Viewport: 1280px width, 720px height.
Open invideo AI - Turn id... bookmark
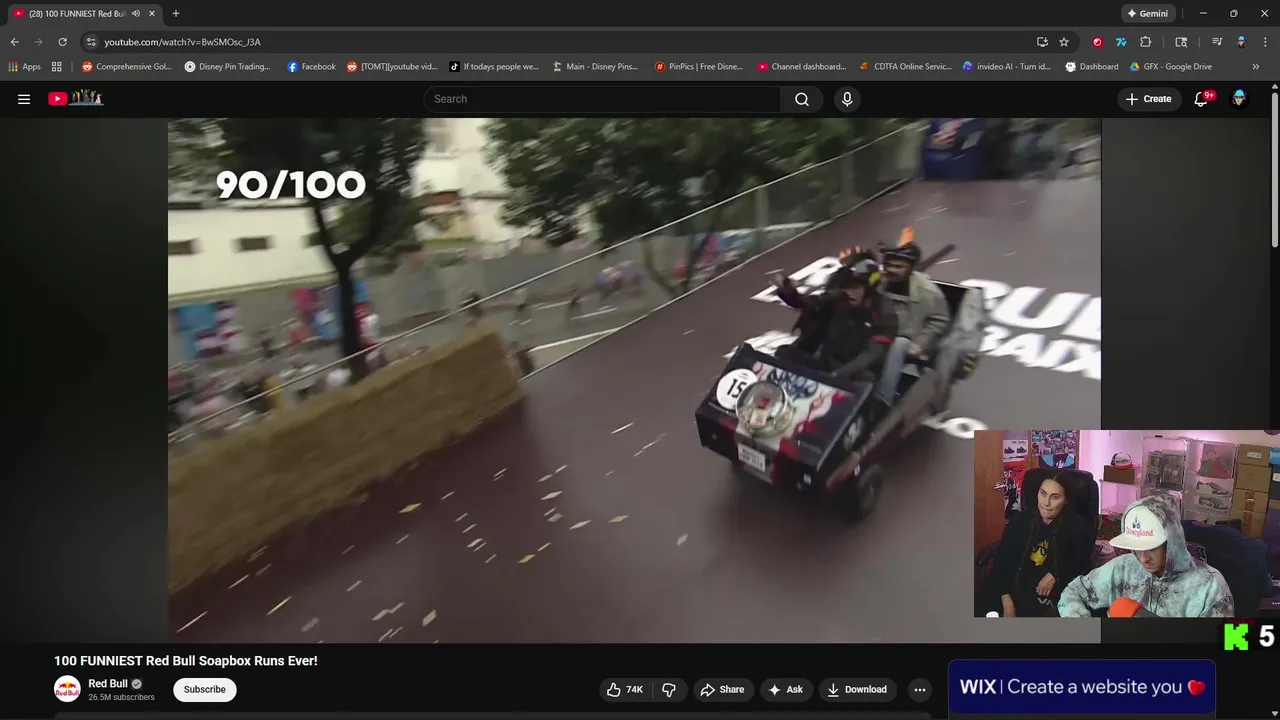(1007, 67)
